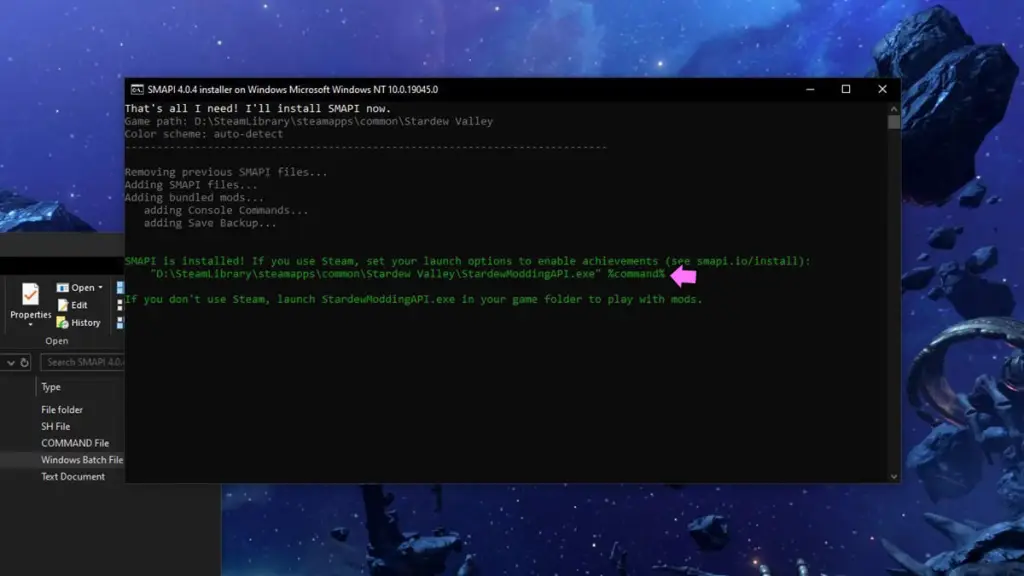Click the 'Adding bundled mods...' line

(195, 197)
